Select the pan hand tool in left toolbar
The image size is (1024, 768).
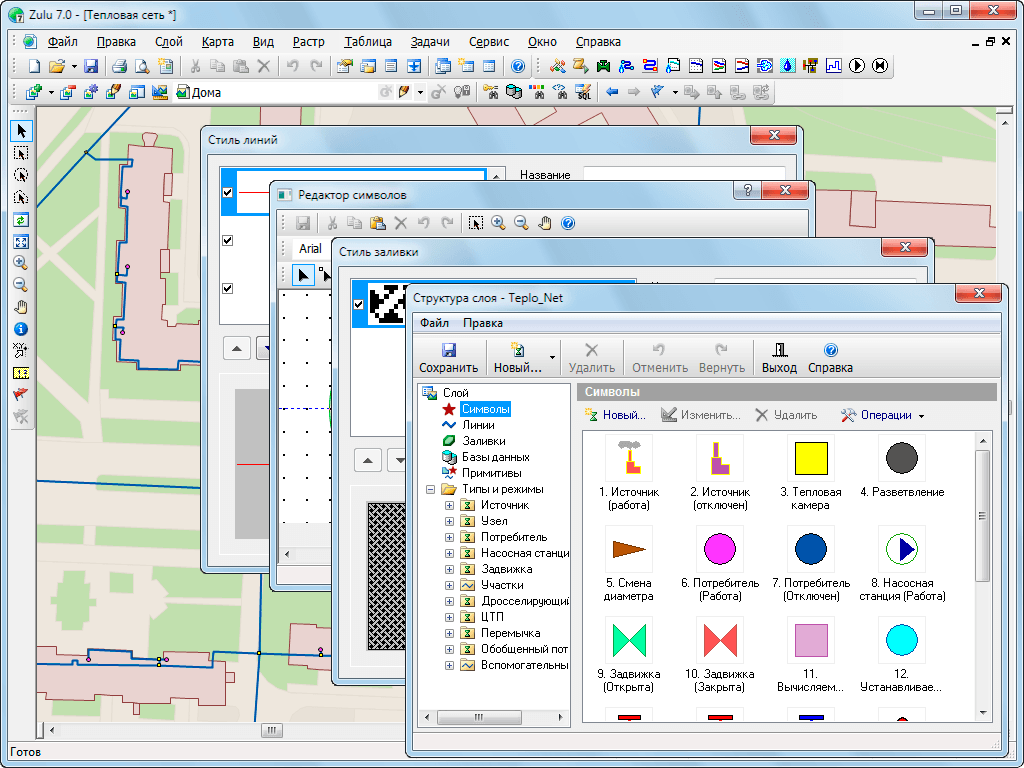(x=21, y=307)
